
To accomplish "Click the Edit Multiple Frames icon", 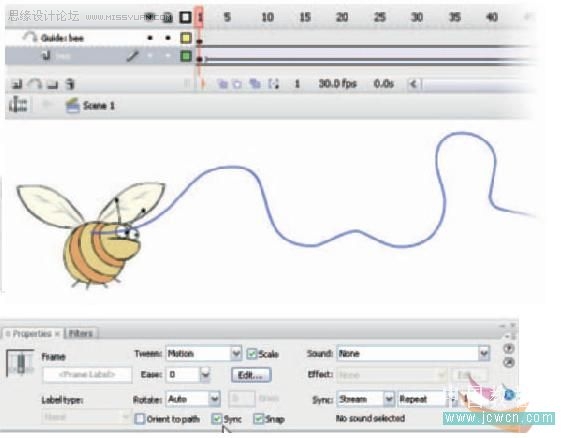I will [x=255, y=84].
